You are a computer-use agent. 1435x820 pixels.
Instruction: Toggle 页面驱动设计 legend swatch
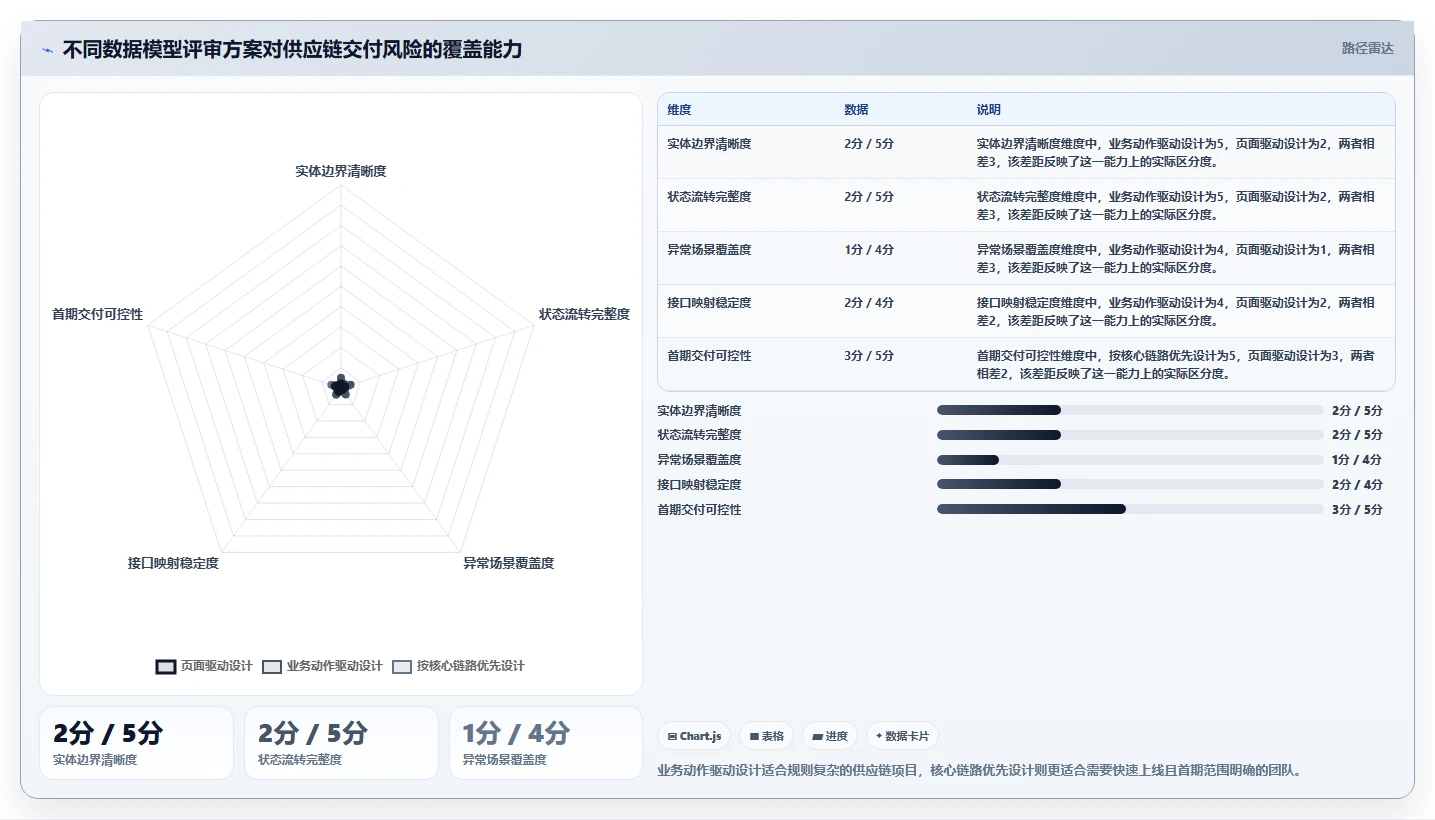coord(166,667)
